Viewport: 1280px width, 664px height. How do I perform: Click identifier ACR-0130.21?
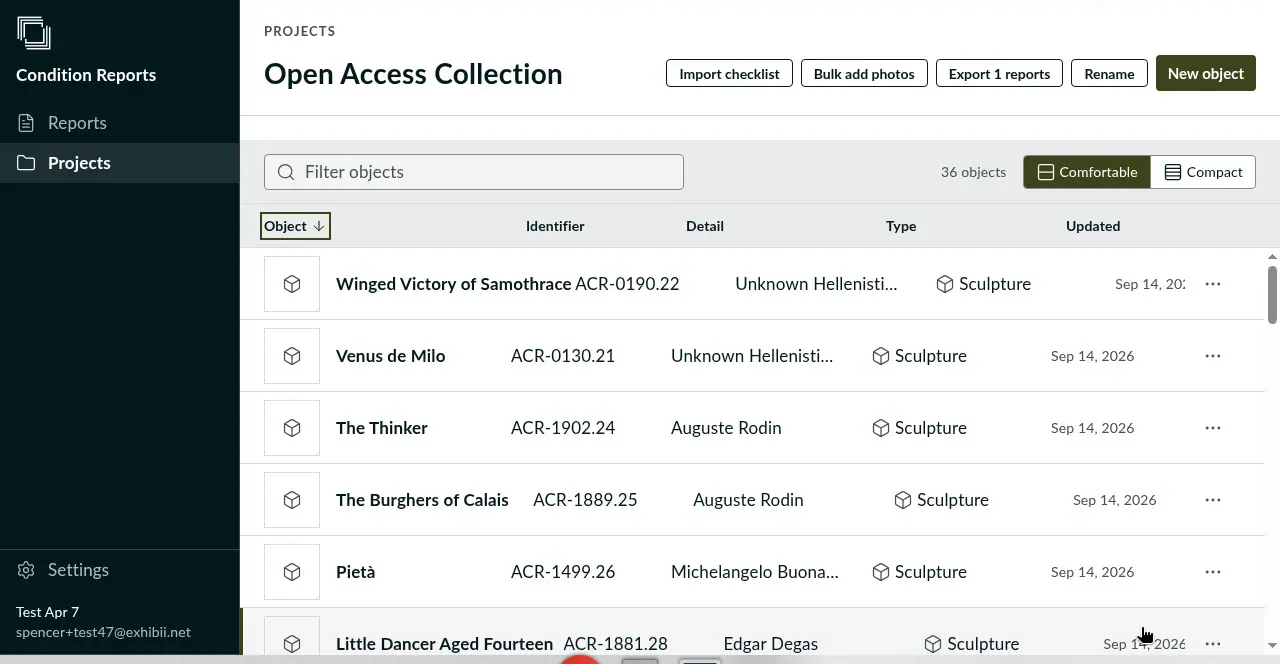point(563,356)
